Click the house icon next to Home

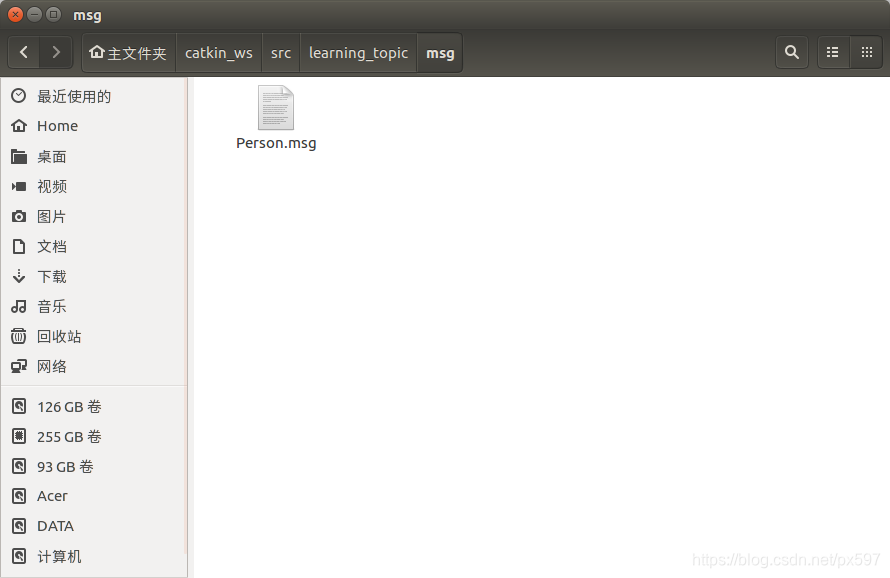[19, 126]
